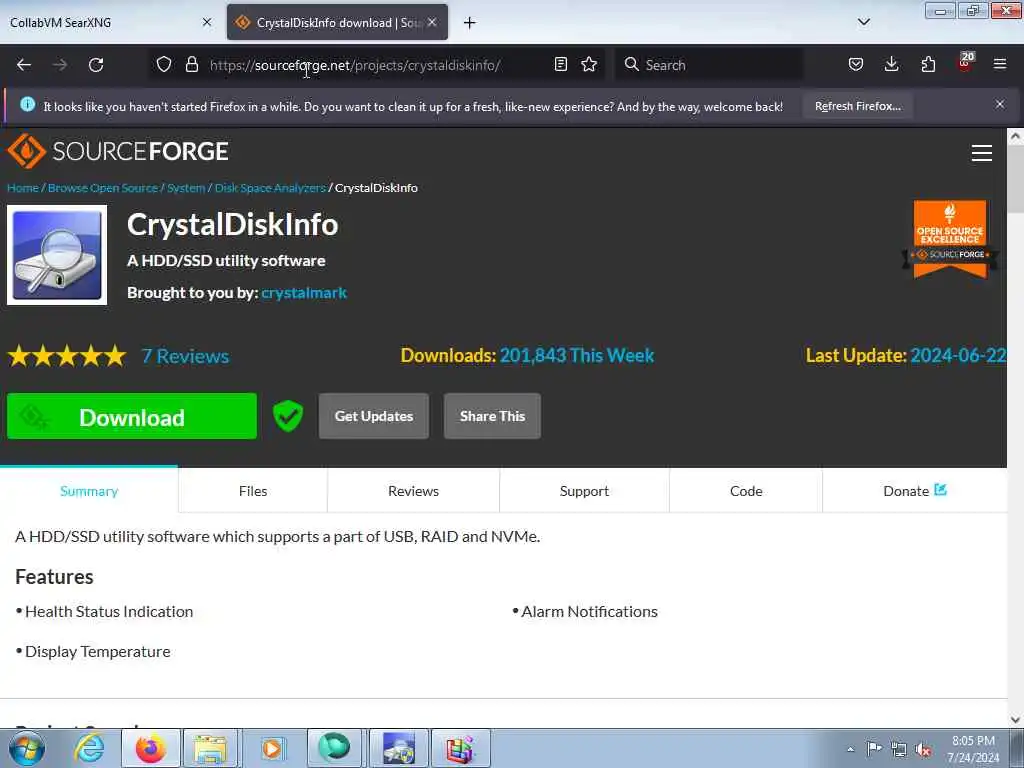Screen dimensions: 1024x768
Task: Open the tracking protection shield icon
Action: tap(164, 65)
